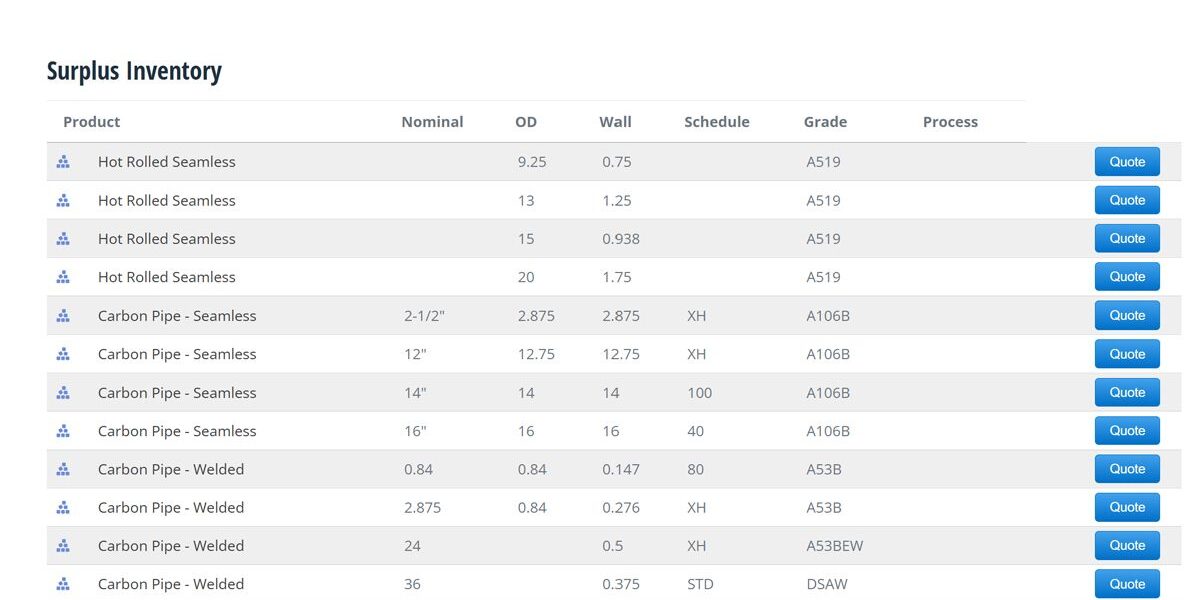Click the OD column header
The height and width of the screenshot is (600, 1200).
(526, 122)
